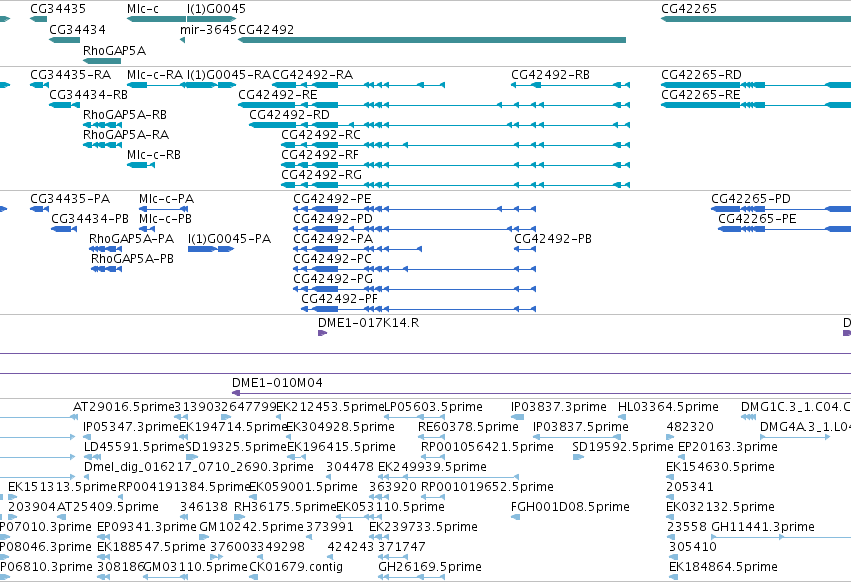The height and width of the screenshot is (582, 851).
Task: Click the Mlc-c gene label
Action: click(143, 9)
